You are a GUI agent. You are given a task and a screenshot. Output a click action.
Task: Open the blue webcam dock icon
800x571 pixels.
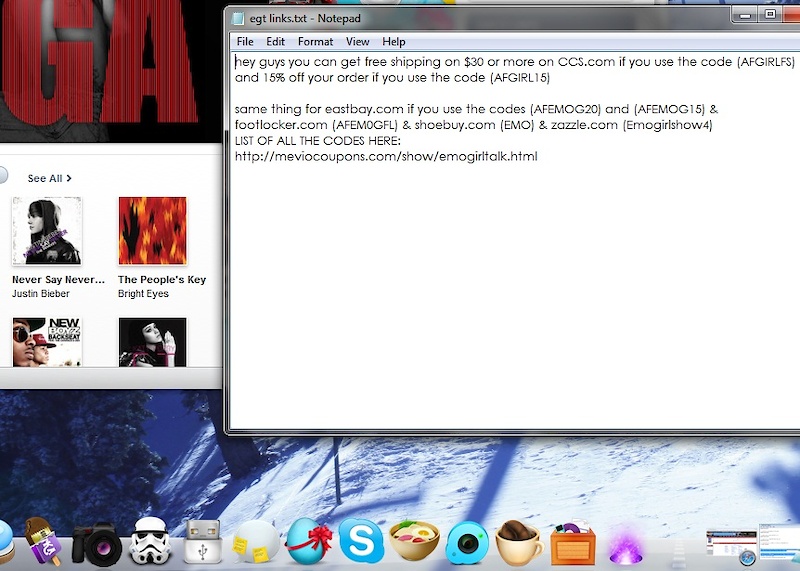pyautogui.click(x=467, y=543)
